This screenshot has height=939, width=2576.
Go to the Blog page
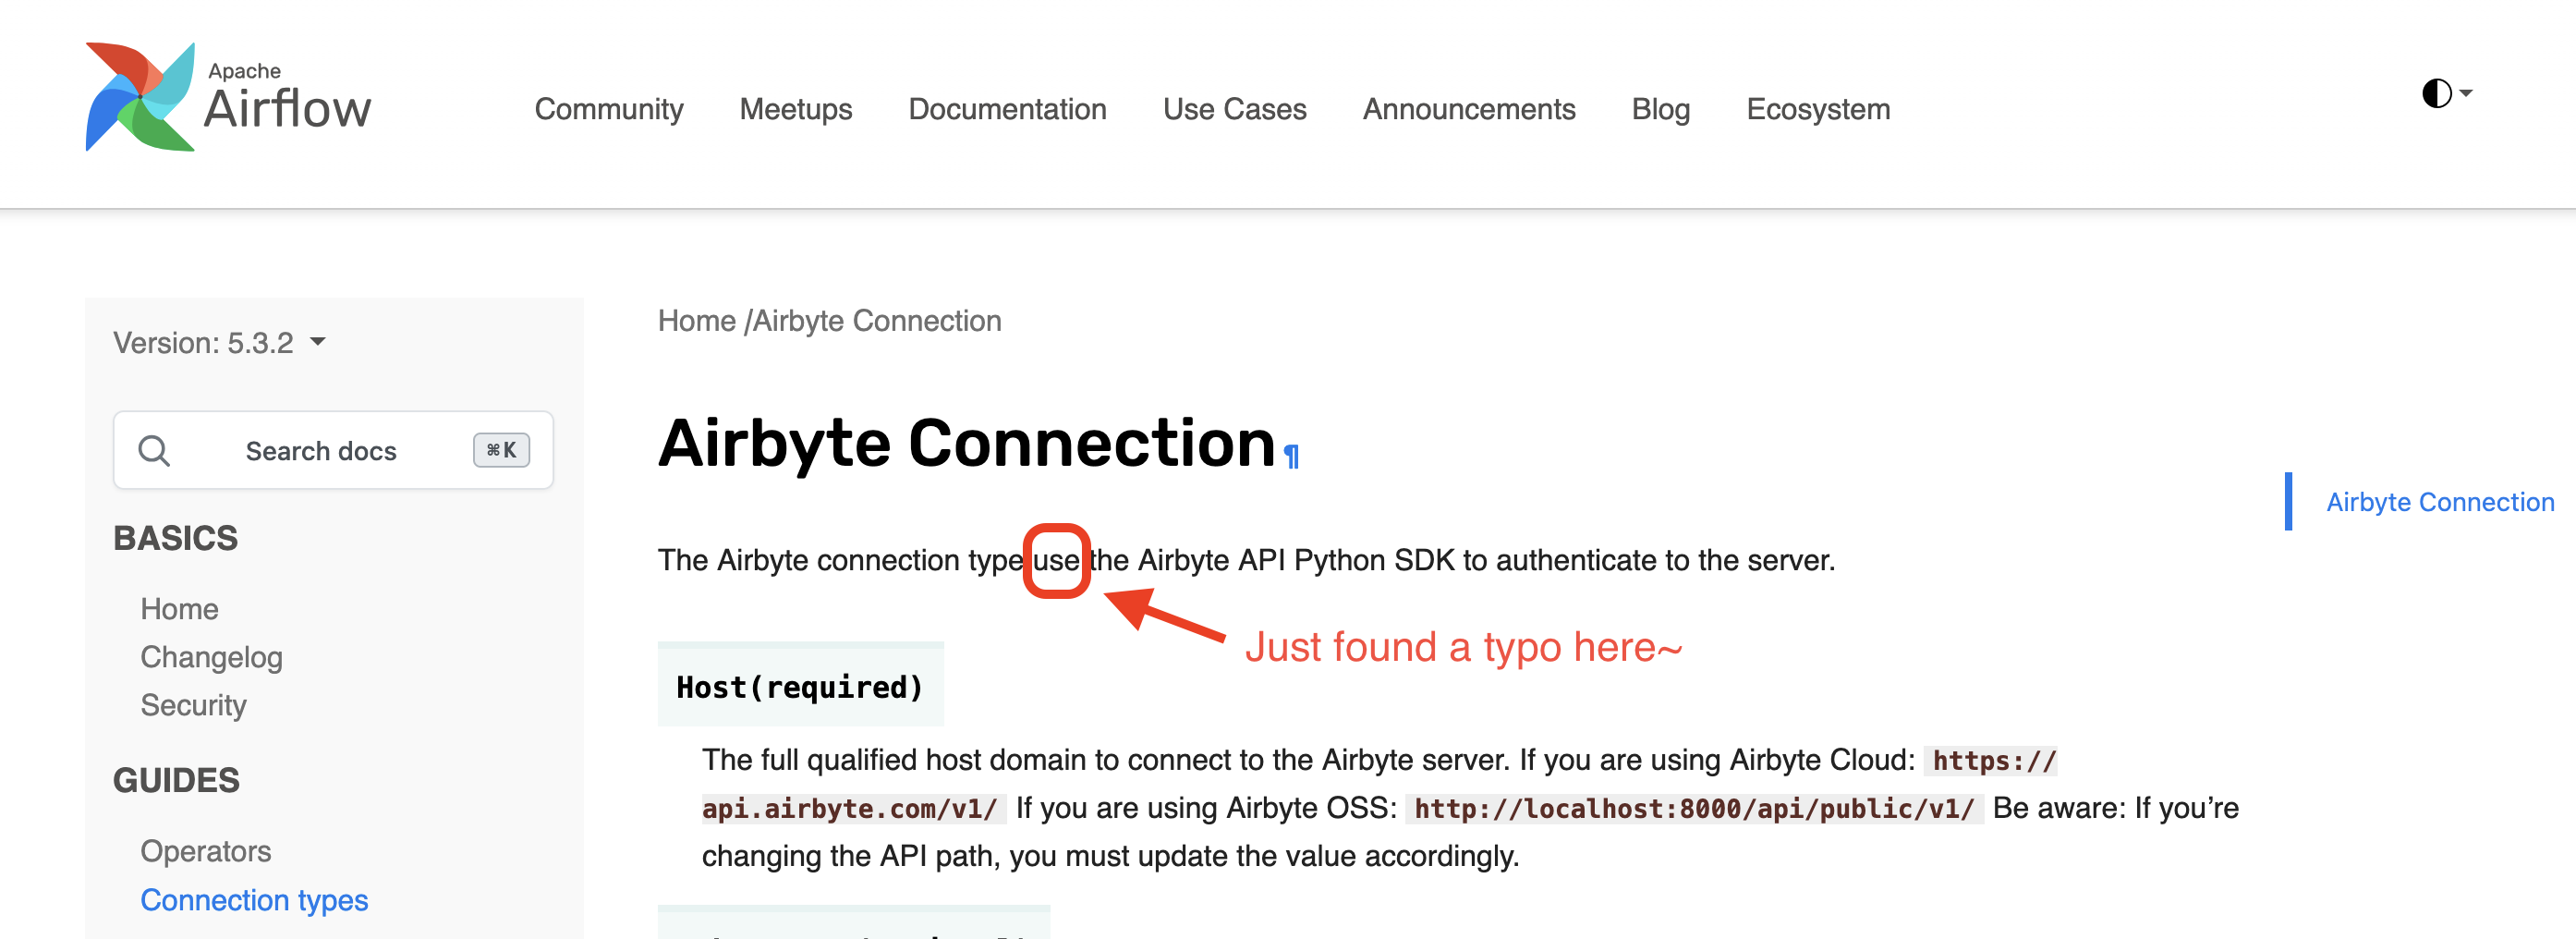pyautogui.click(x=1660, y=110)
